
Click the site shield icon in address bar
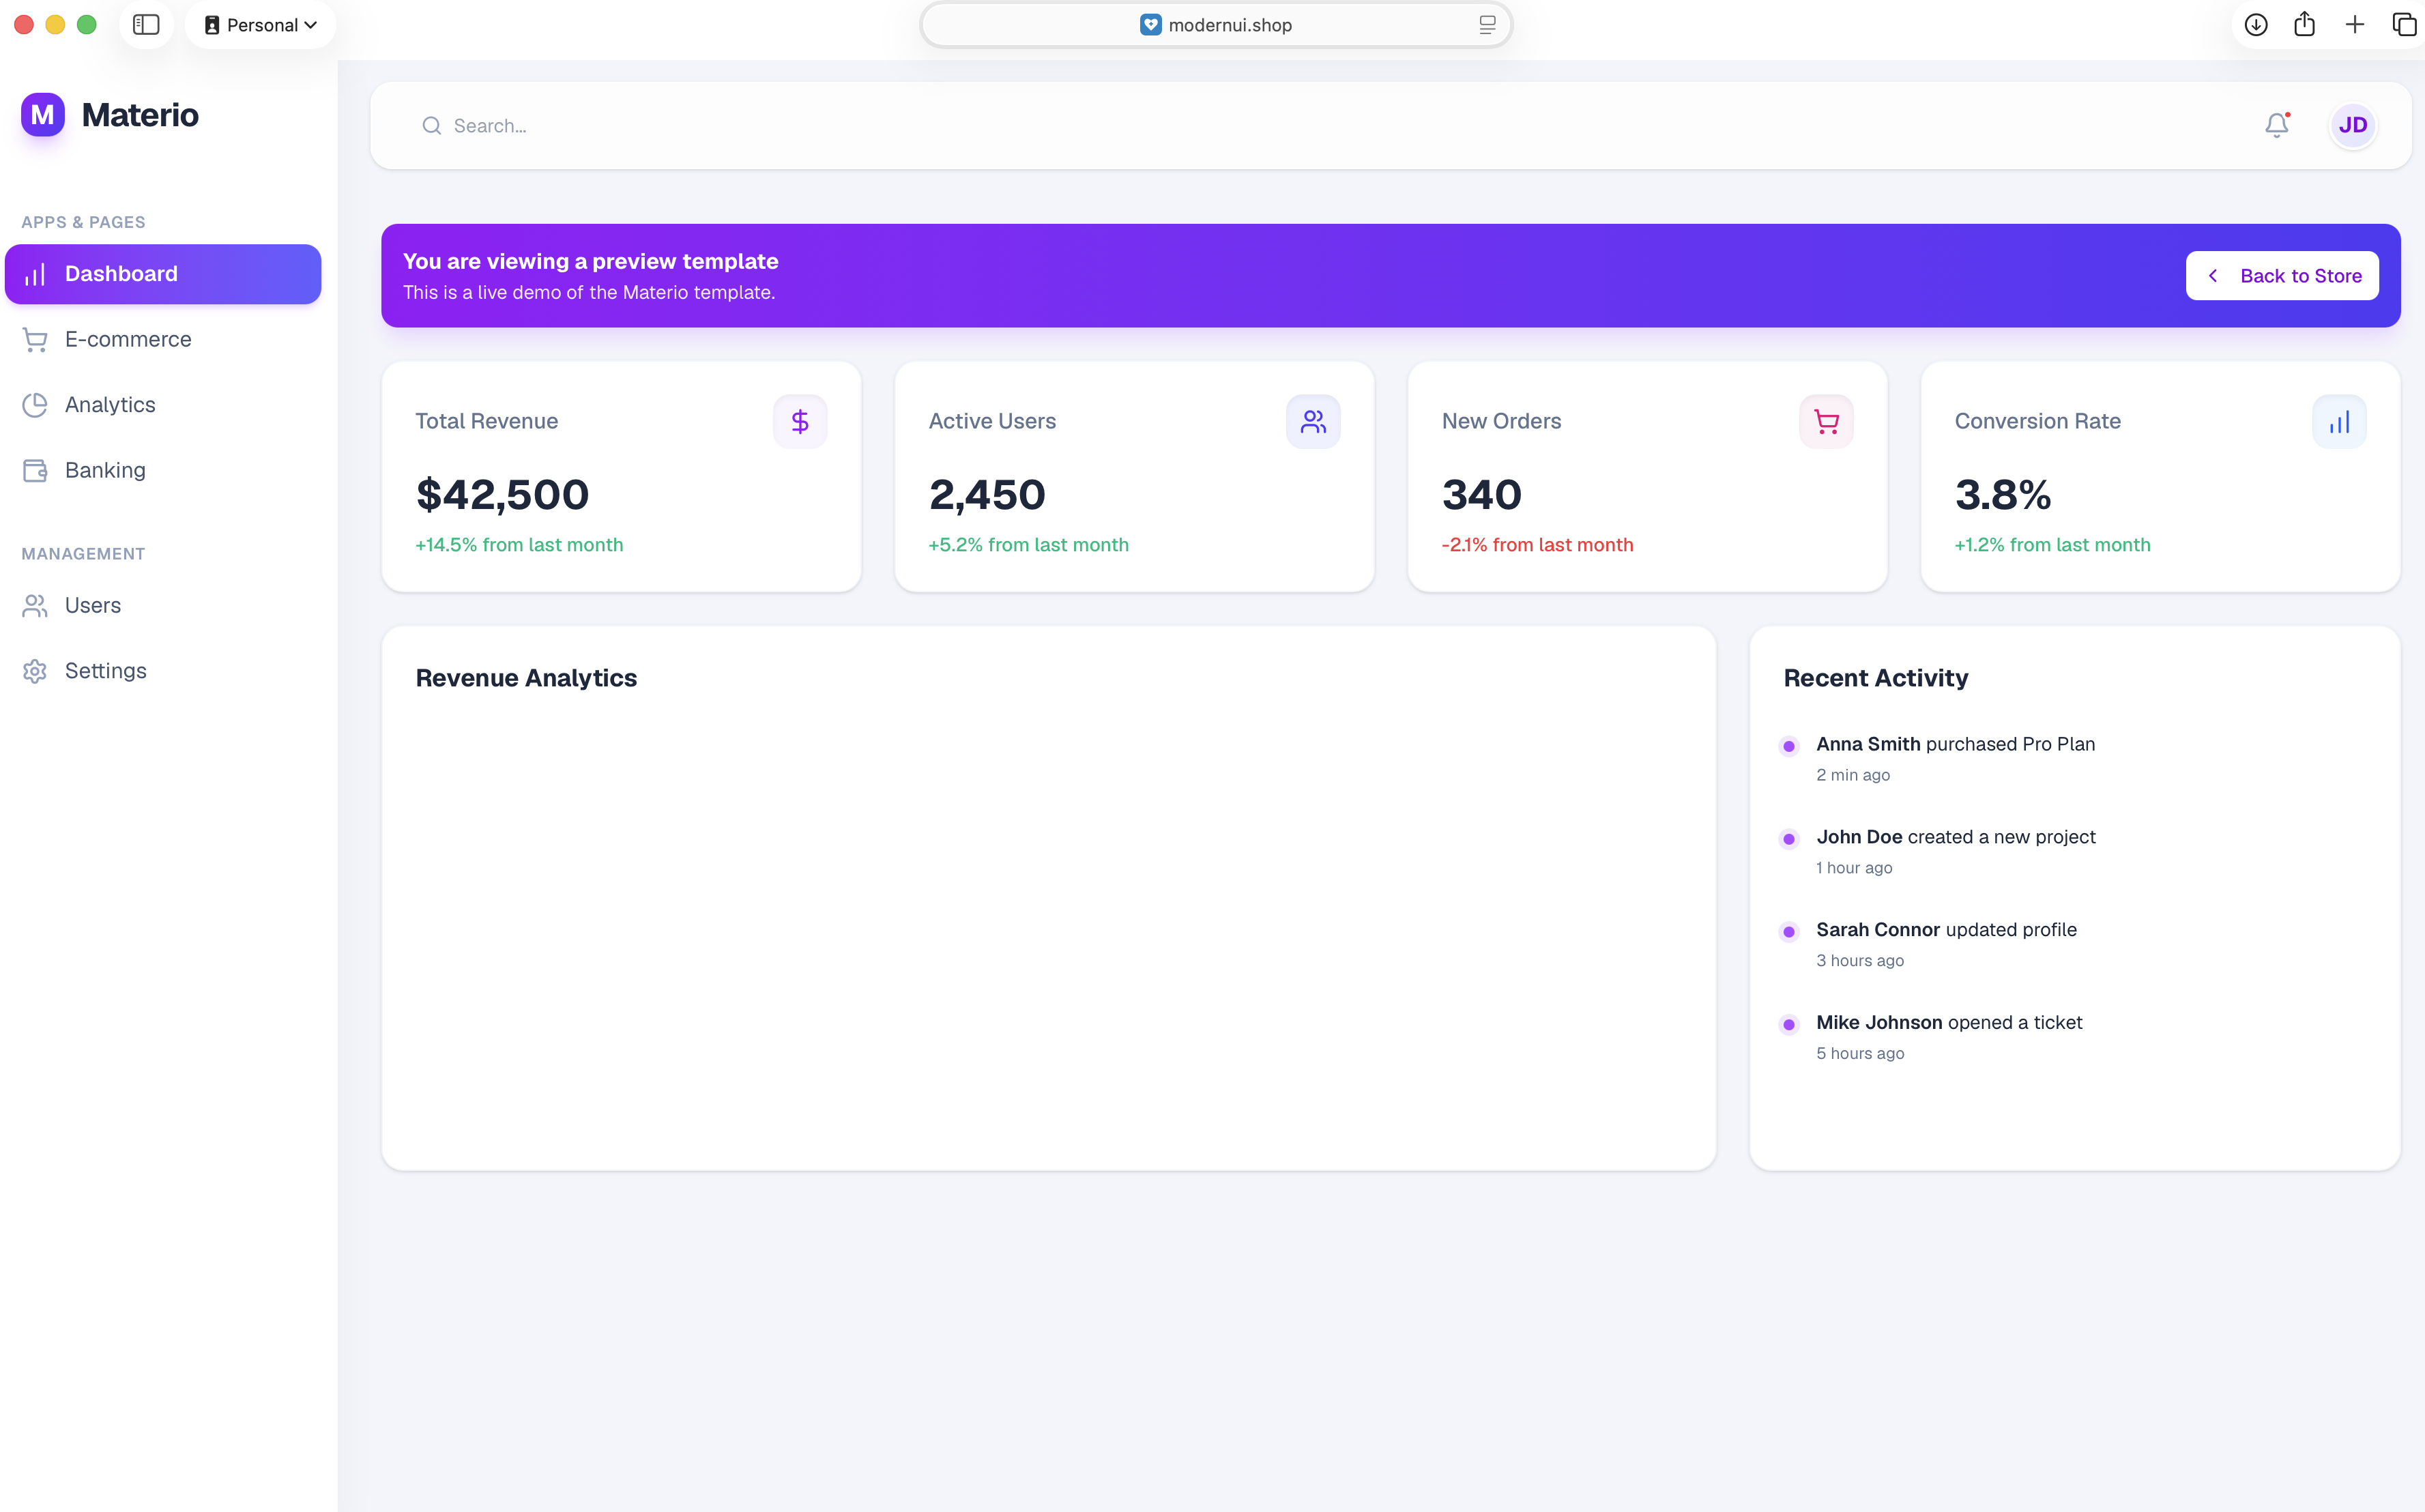[x=1151, y=25]
